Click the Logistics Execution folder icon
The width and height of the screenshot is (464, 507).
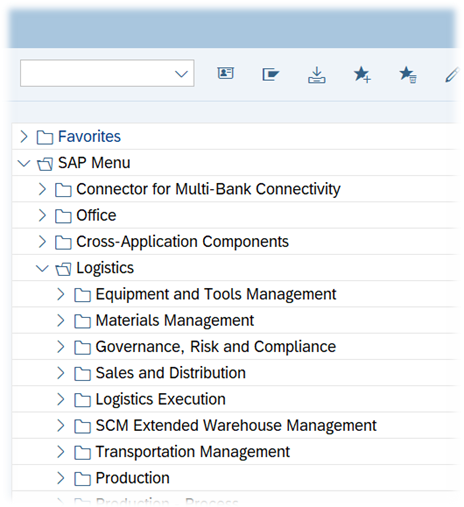click(x=82, y=400)
